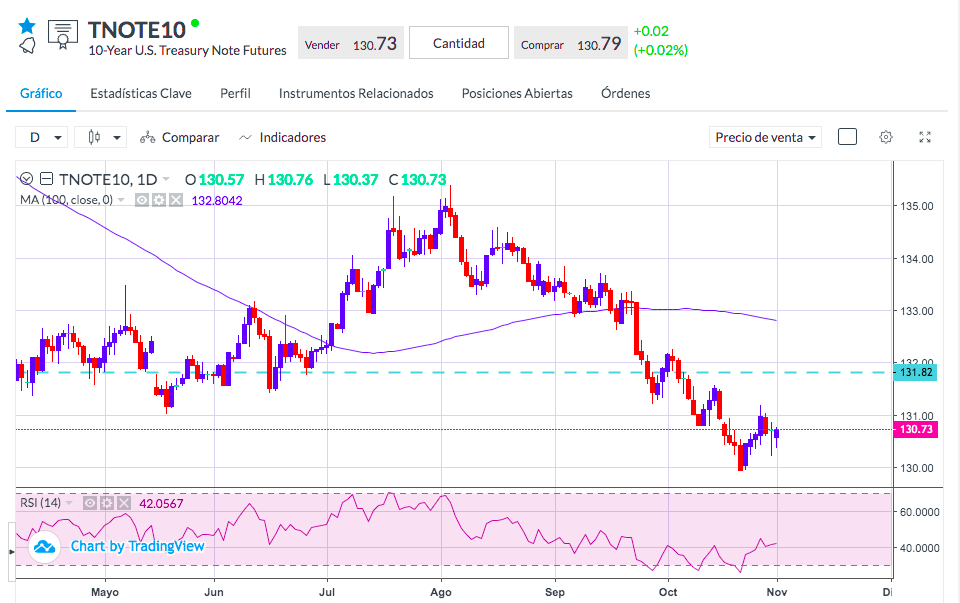Viewport: 960px width, 603px height.
Task: Open the Instrumentos Relacionados tab
Action: point(356,94)
